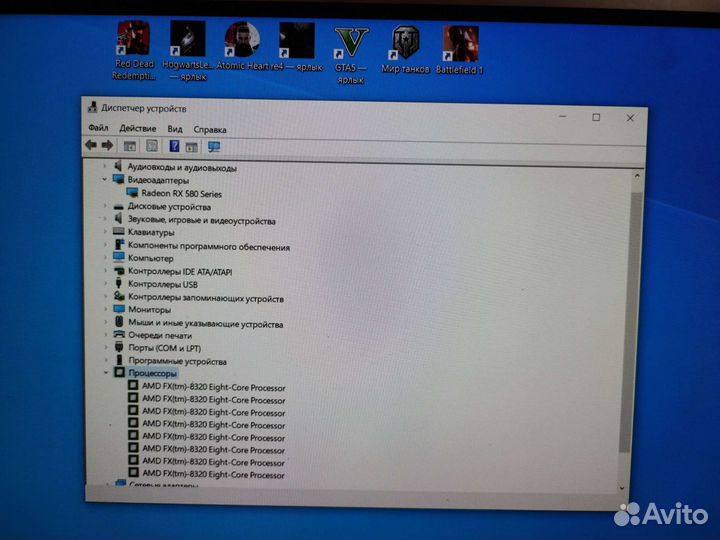Click the scan for hardware changes monitor icon

click(214, 147)
